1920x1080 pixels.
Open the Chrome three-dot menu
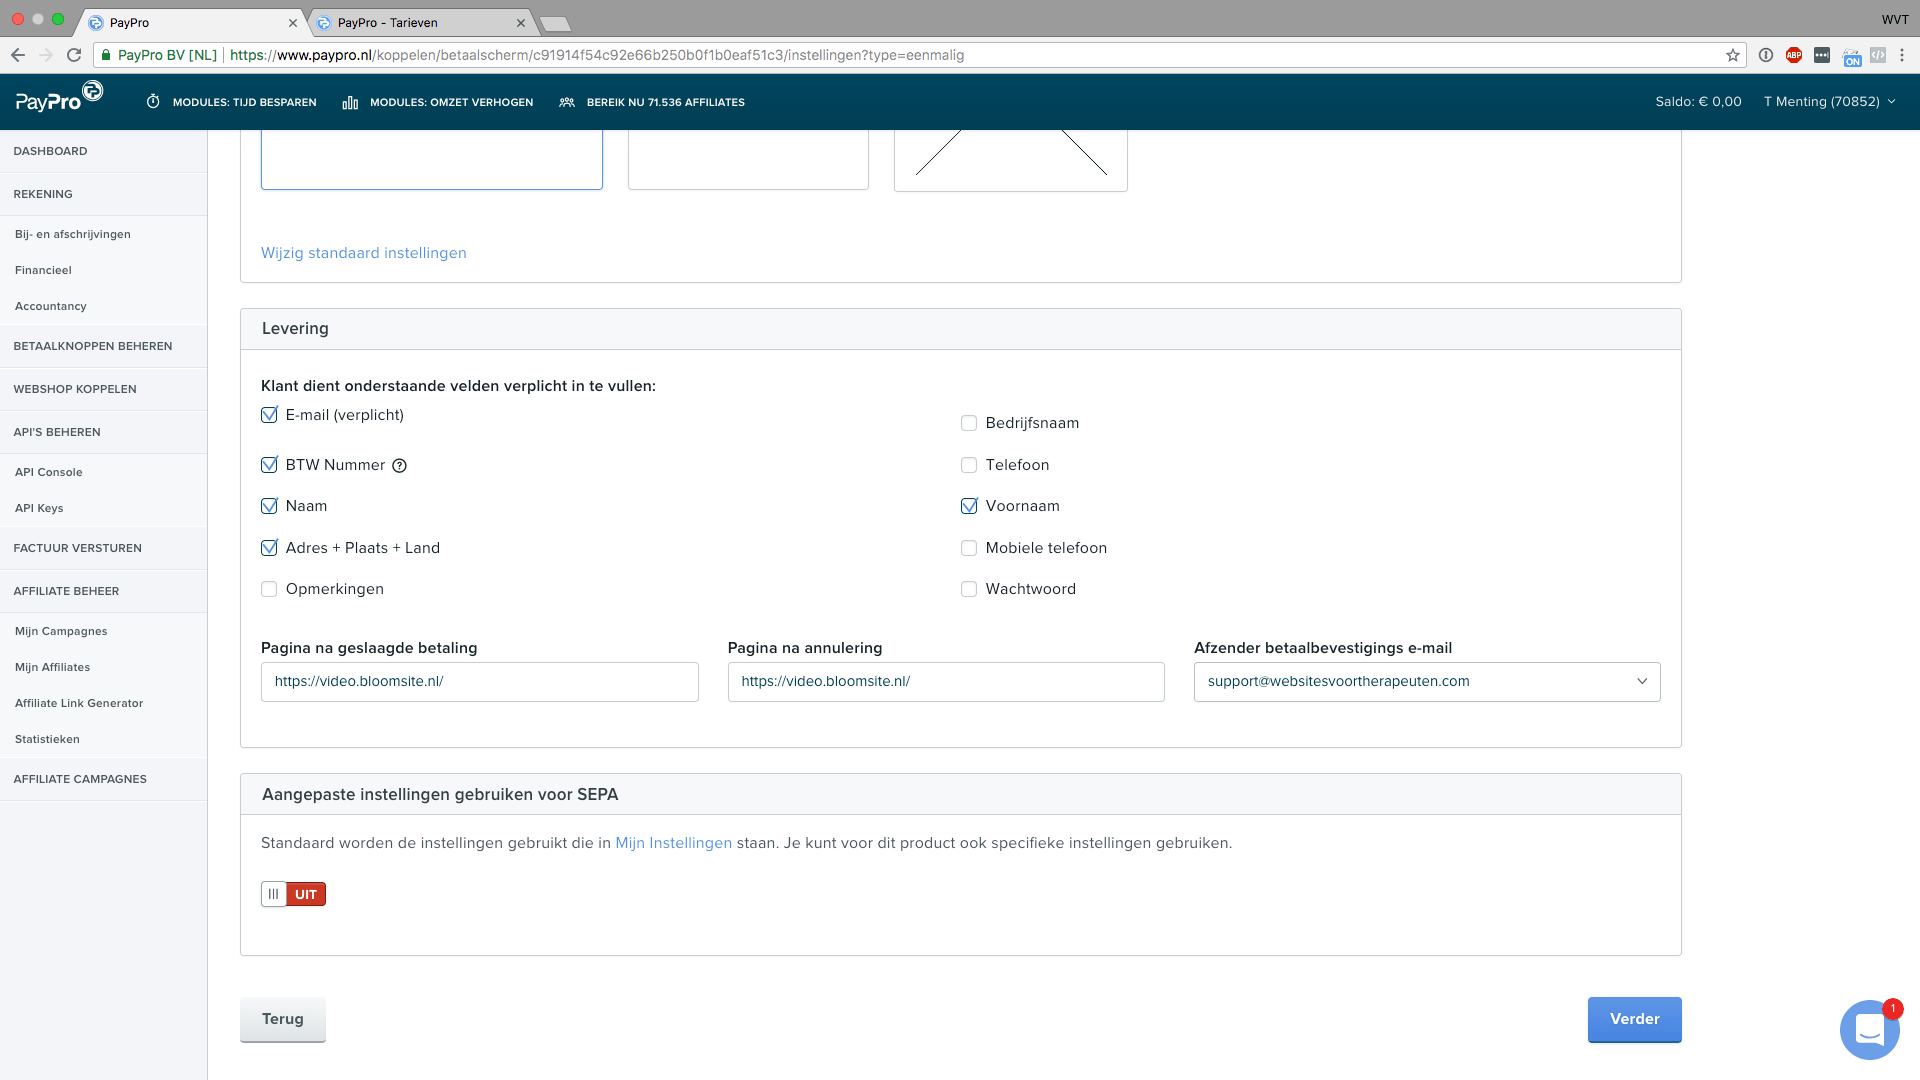(x=1902, y=55)
